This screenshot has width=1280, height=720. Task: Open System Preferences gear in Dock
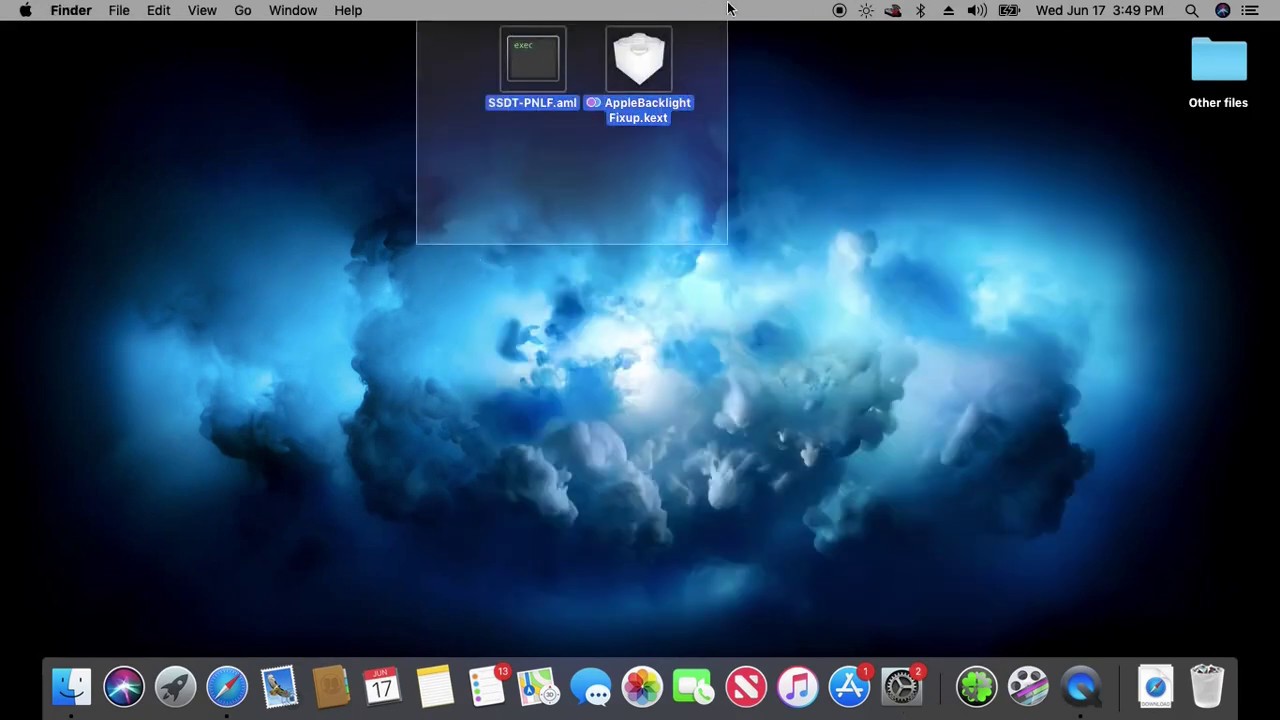[x=902, y=687]
